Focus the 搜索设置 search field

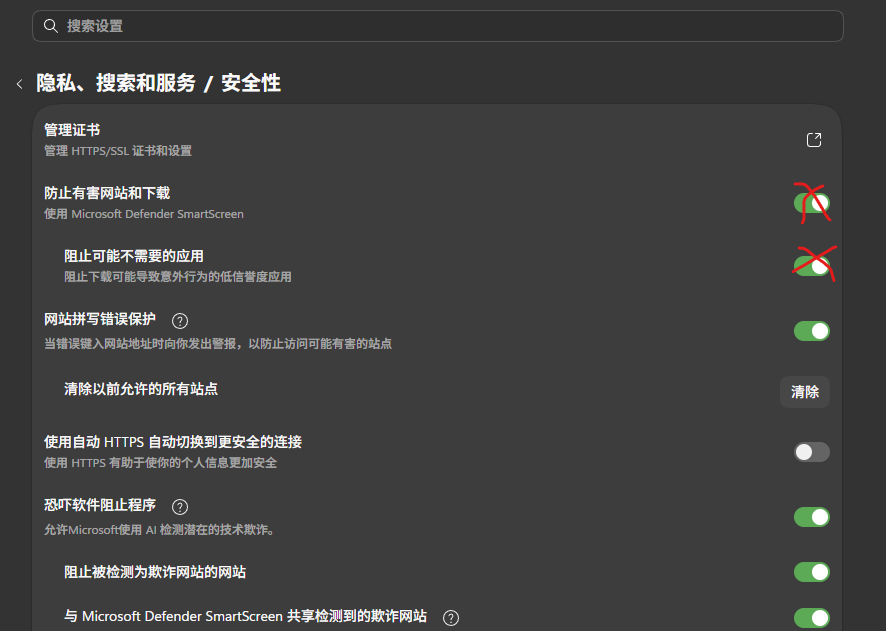(438, 26)
